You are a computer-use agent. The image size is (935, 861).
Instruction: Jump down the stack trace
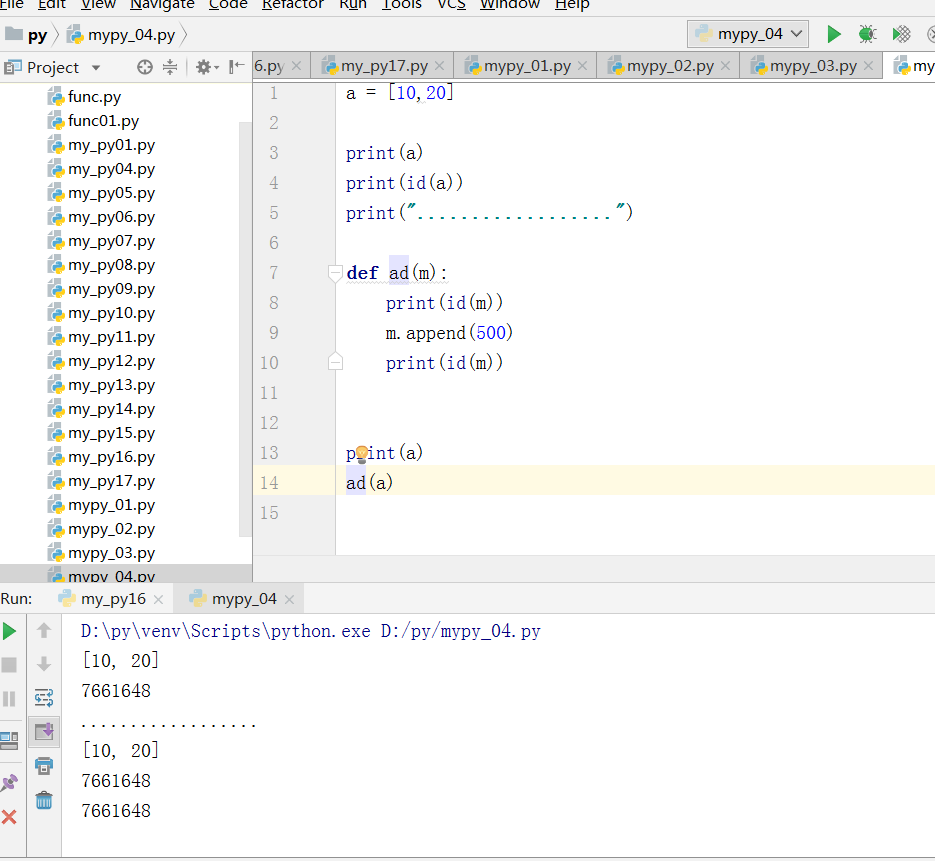coord(44,664)
